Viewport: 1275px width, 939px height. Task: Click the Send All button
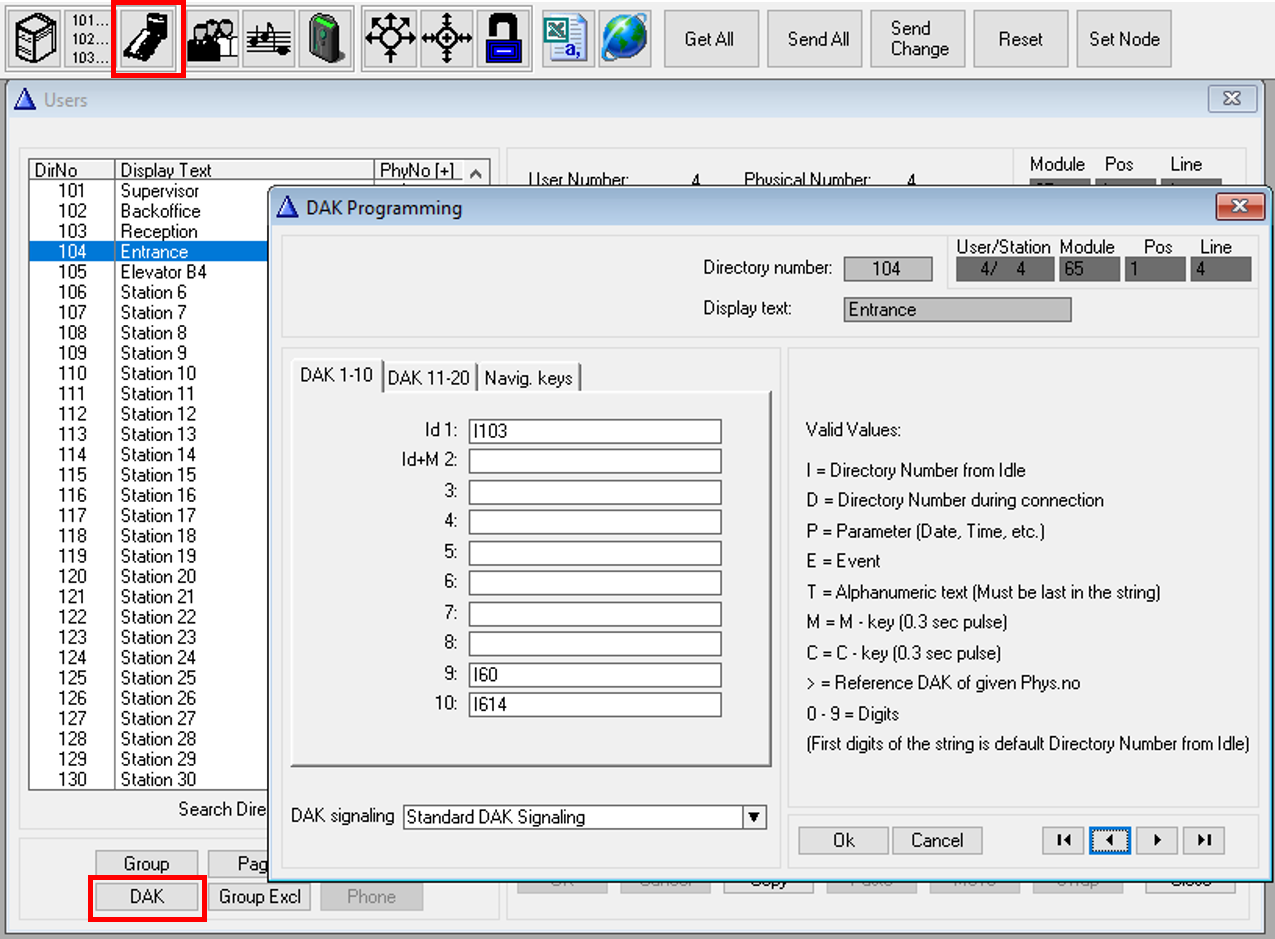(x=818, y=39)
